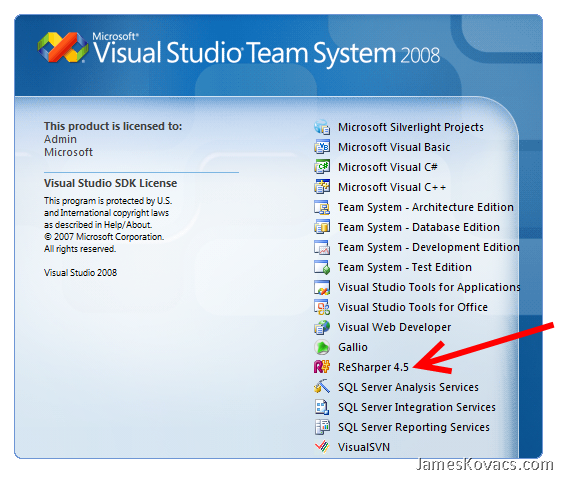
Task: Click the Team System Architecture Edition icon
Action: [322, 207]
